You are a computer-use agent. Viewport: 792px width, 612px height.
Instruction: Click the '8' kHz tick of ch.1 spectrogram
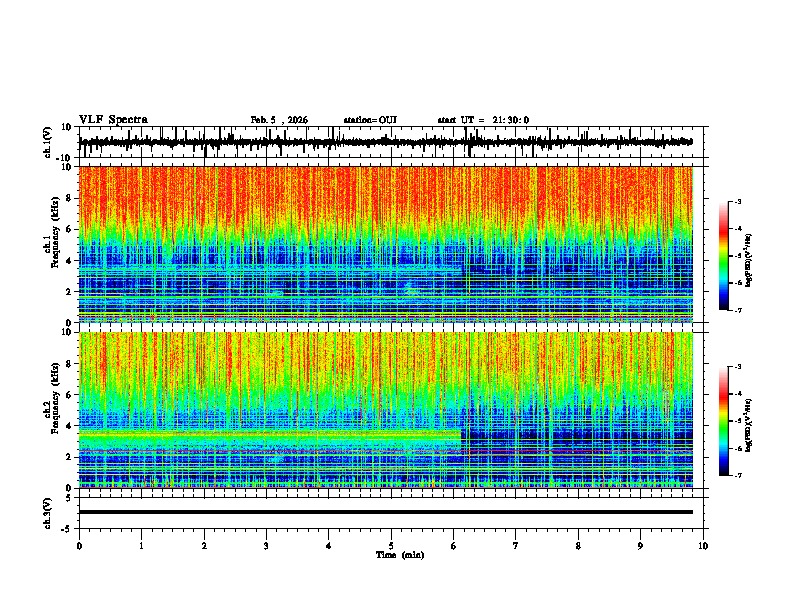[x=69, y=198]
